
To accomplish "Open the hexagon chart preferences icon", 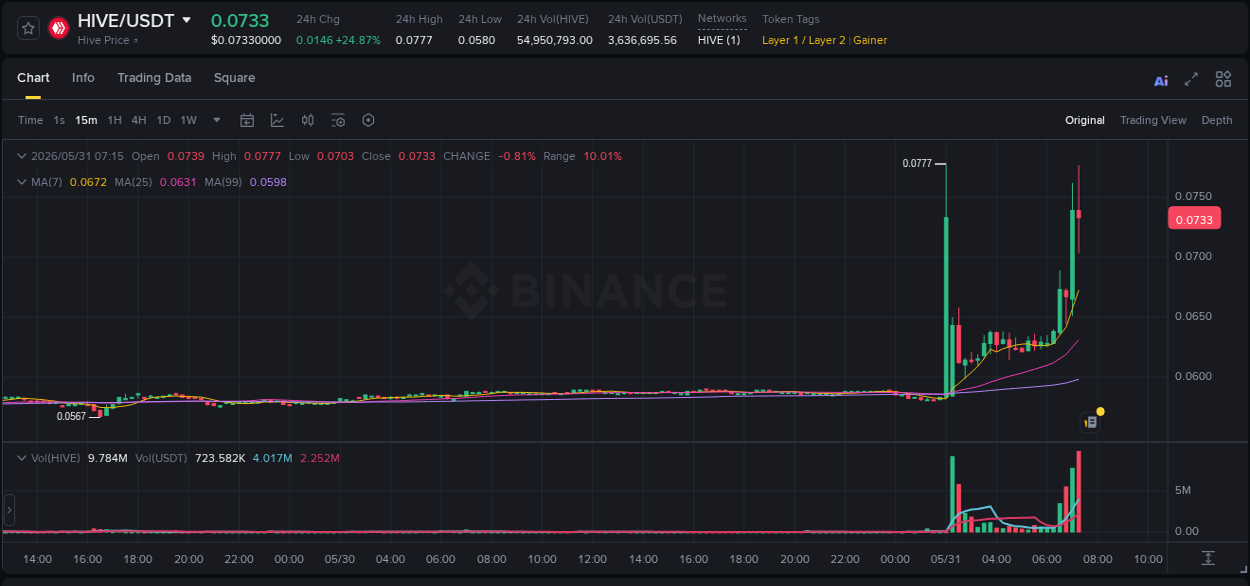I will (x=368, y=120).
